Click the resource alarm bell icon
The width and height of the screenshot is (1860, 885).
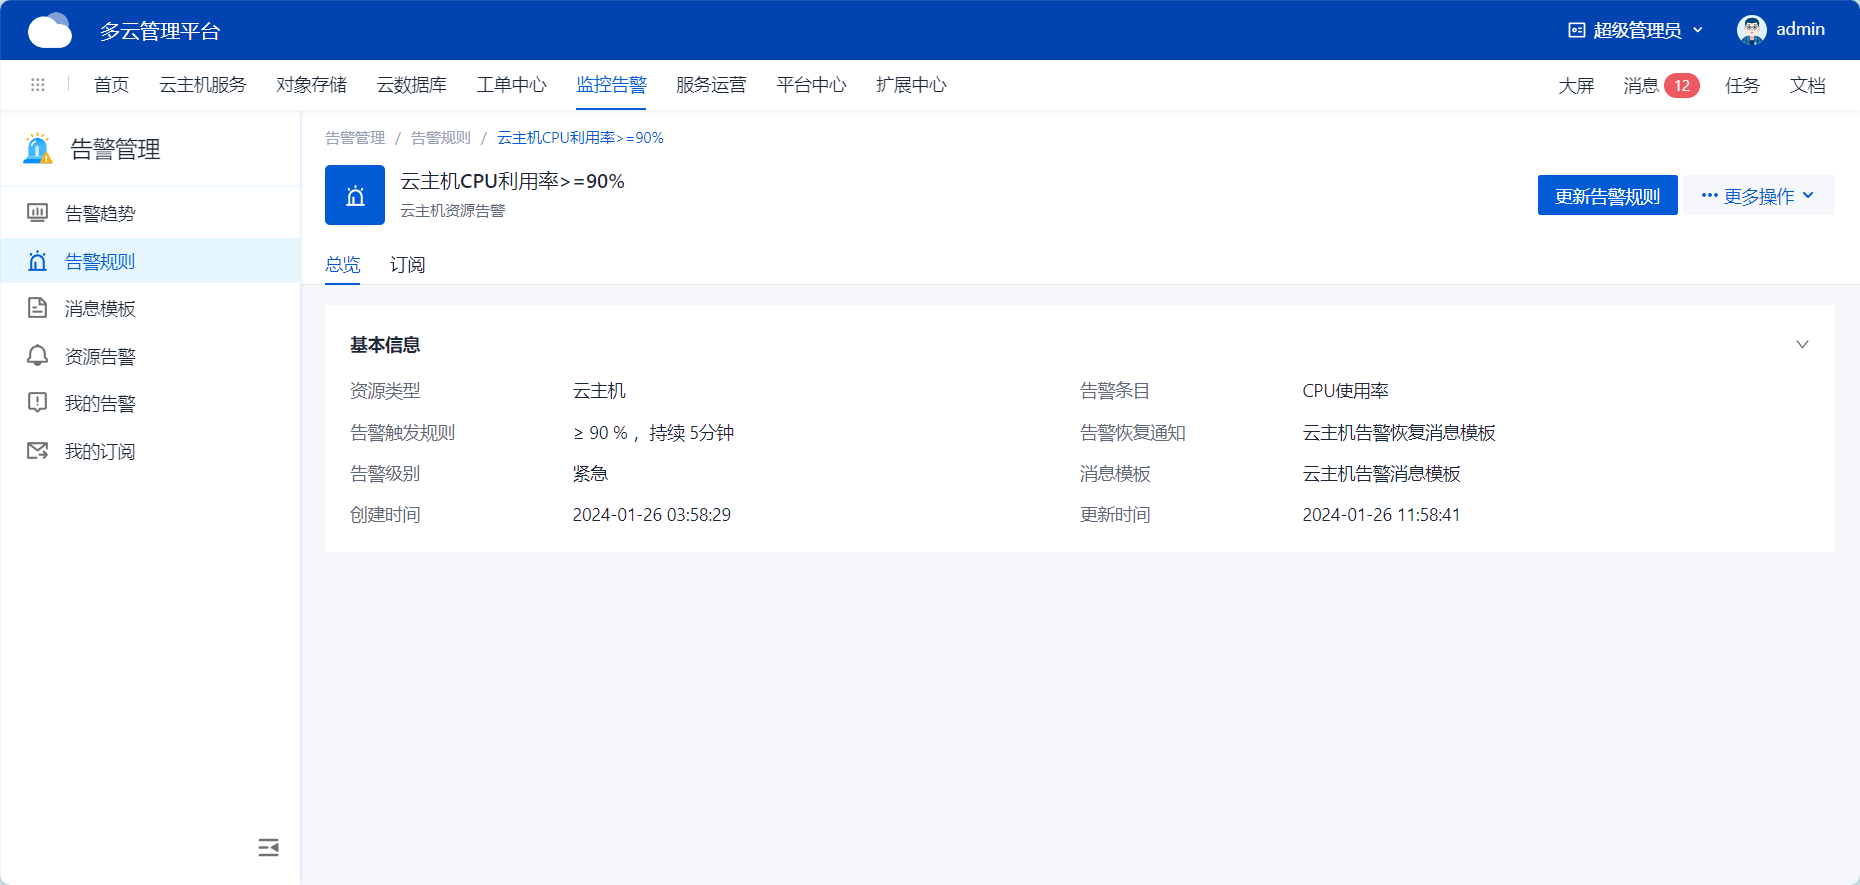point(37,356)
